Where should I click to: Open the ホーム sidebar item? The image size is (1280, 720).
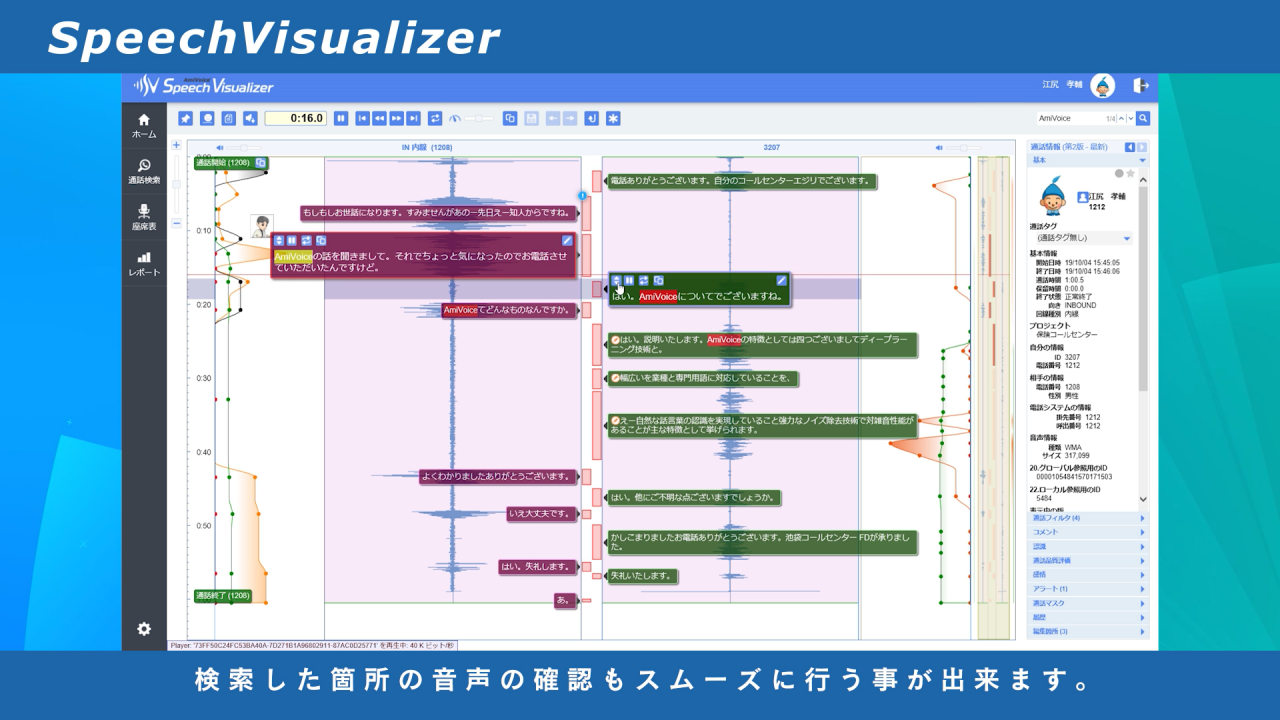click(x=144, y=125)
